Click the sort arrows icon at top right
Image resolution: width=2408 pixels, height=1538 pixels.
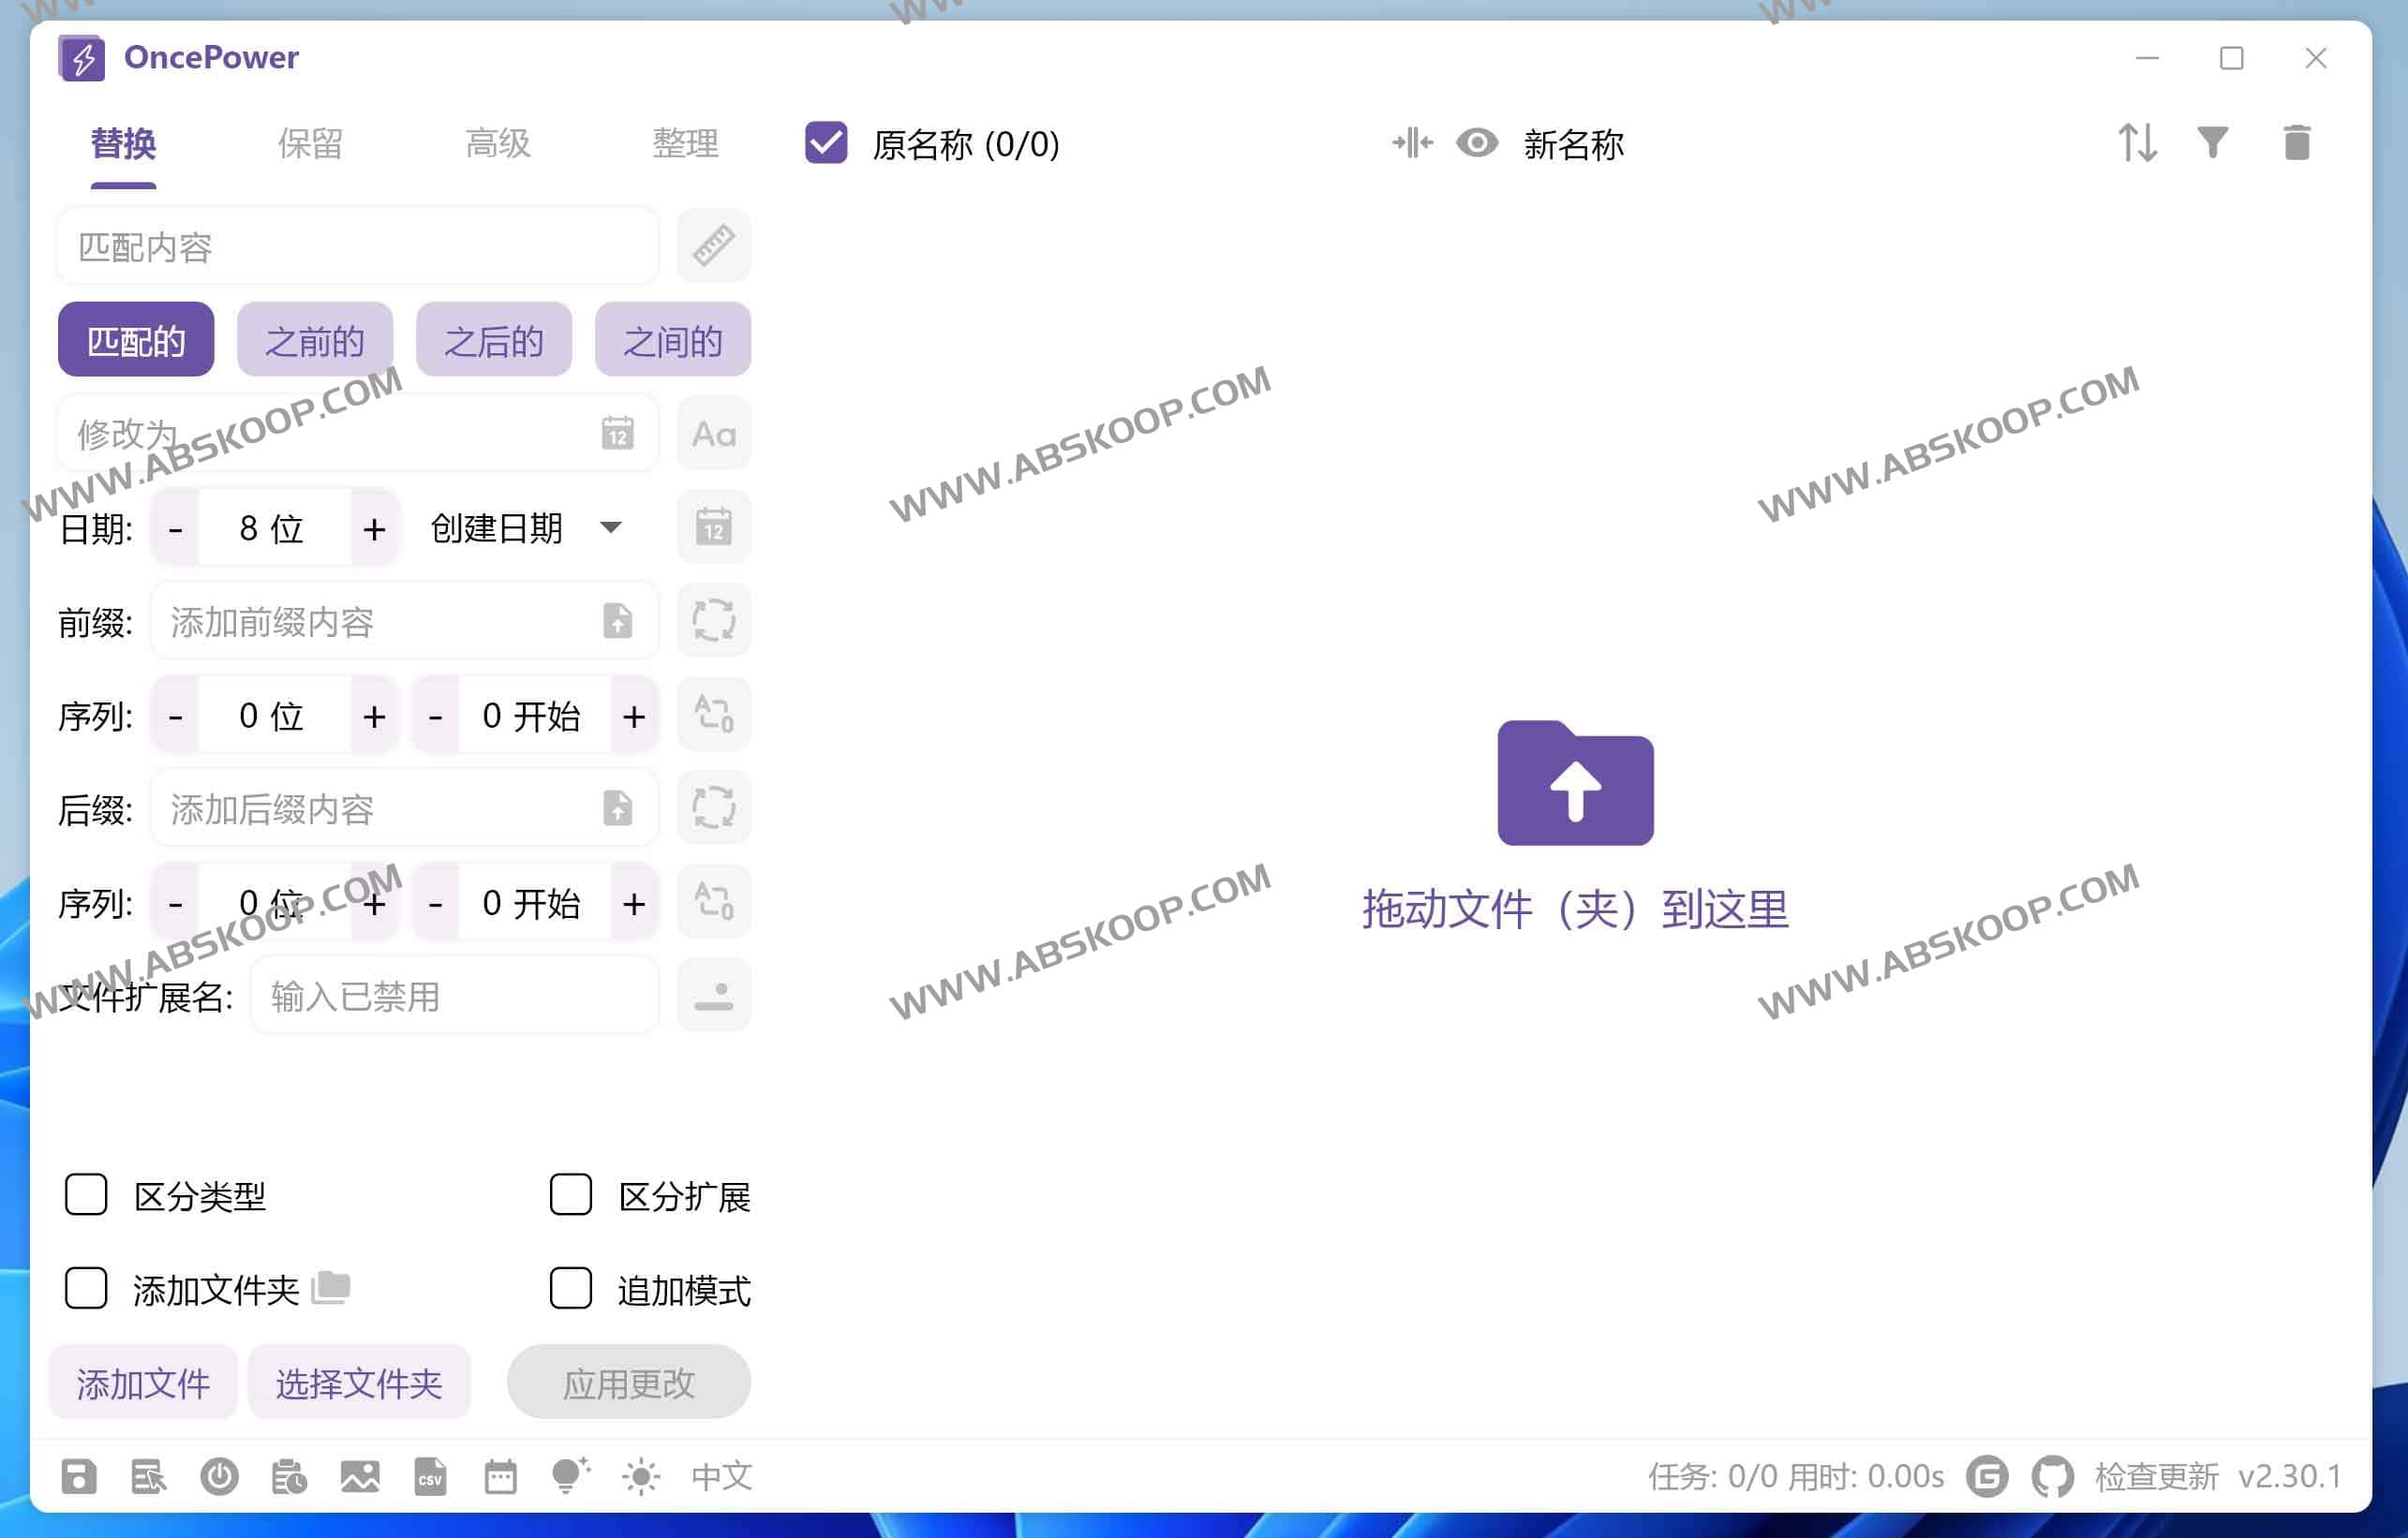2140,143
